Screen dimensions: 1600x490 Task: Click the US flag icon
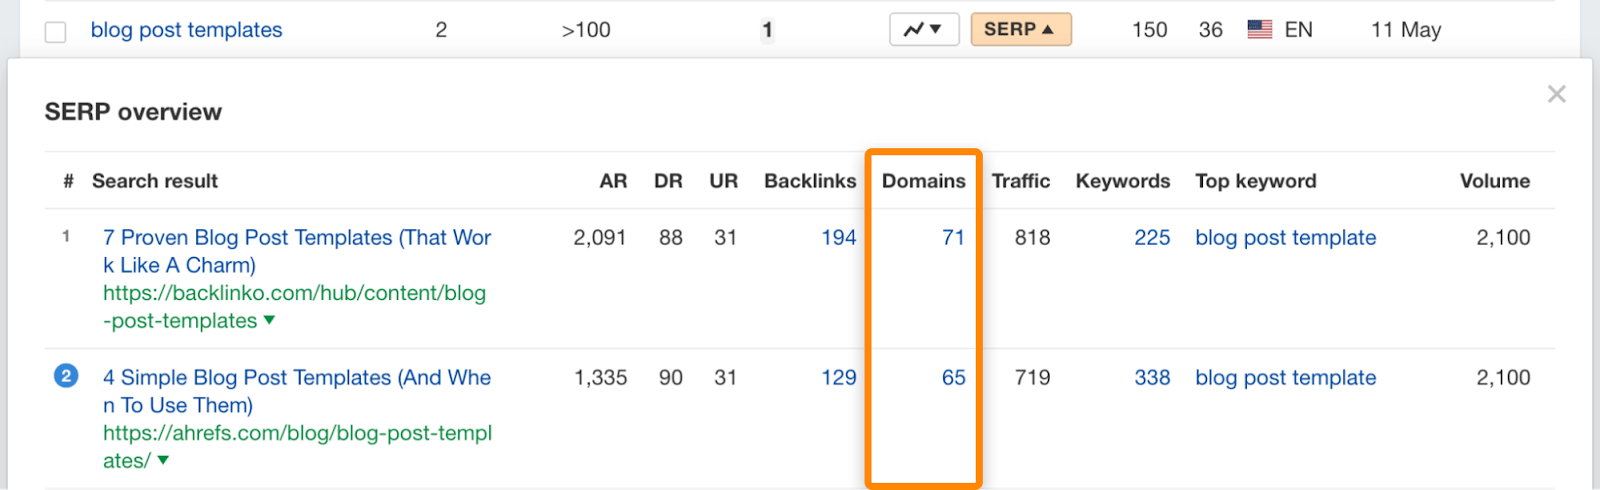[x=1259, y=30]
